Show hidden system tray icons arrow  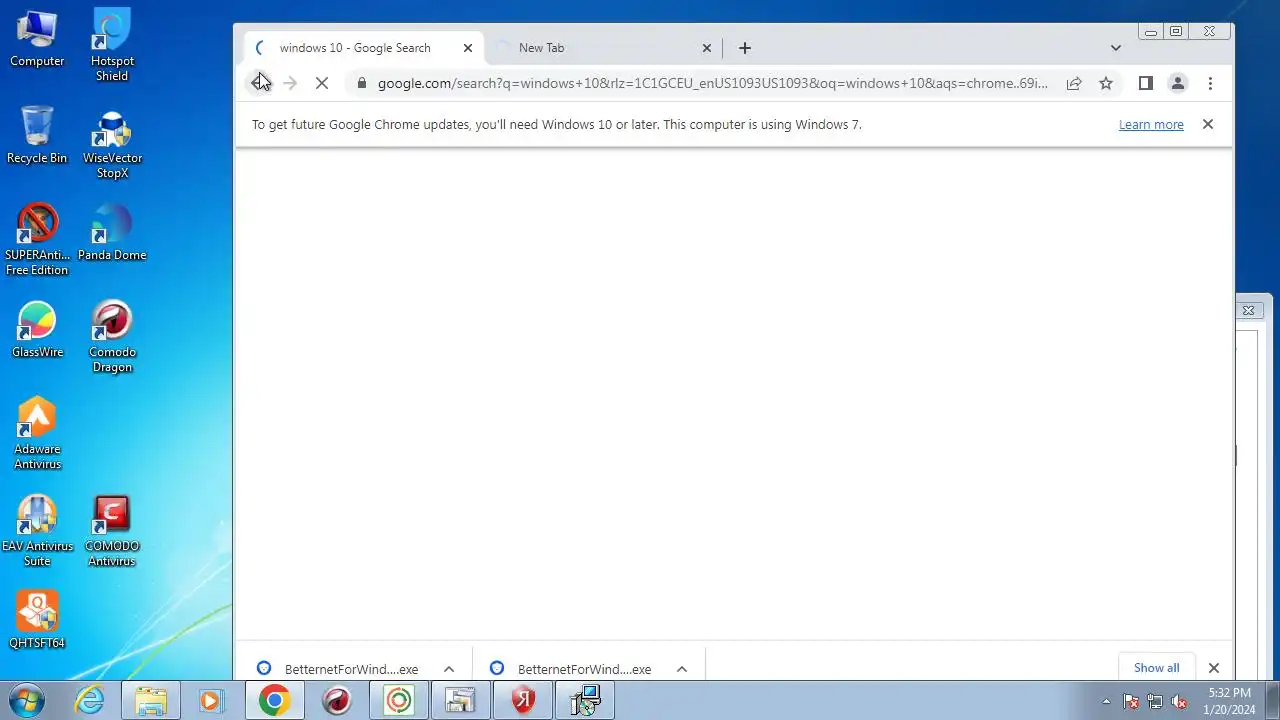(x=1106, y=701)
